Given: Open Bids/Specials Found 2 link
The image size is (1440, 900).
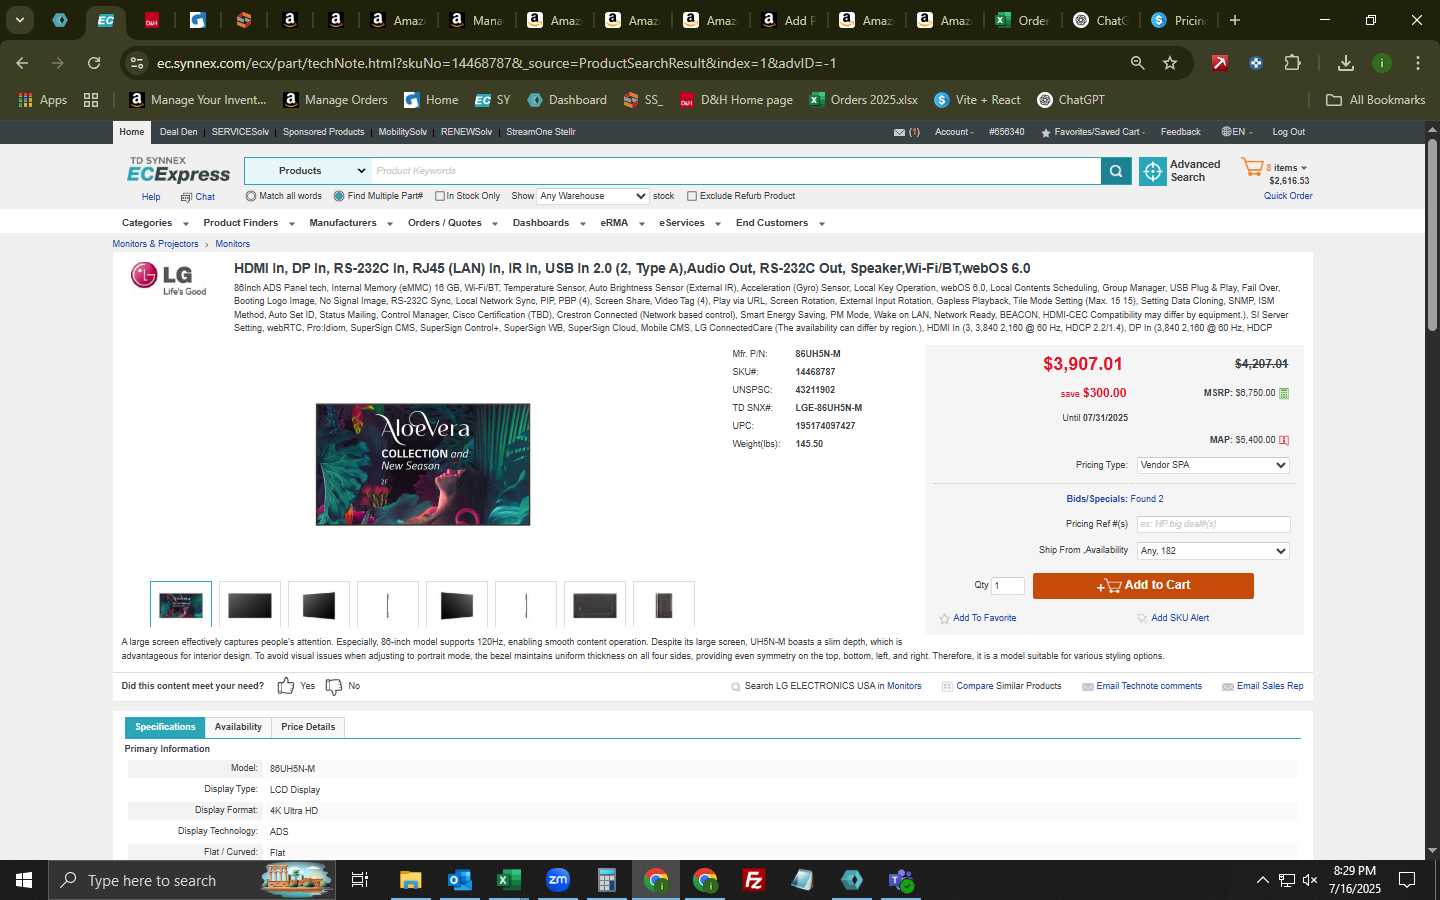Looking at the screenshot, I should [x=1115, y=499].
